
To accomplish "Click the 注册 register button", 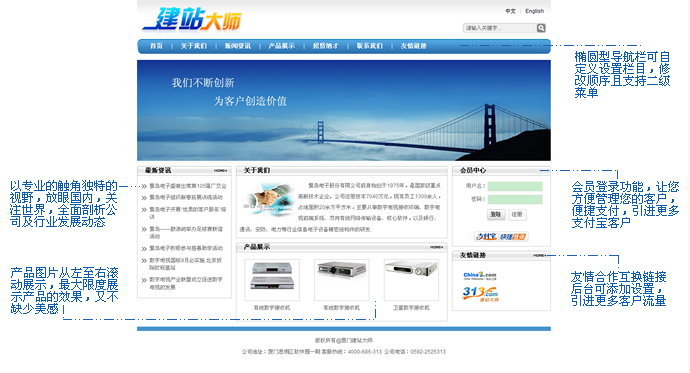I will tap(517, 214).
